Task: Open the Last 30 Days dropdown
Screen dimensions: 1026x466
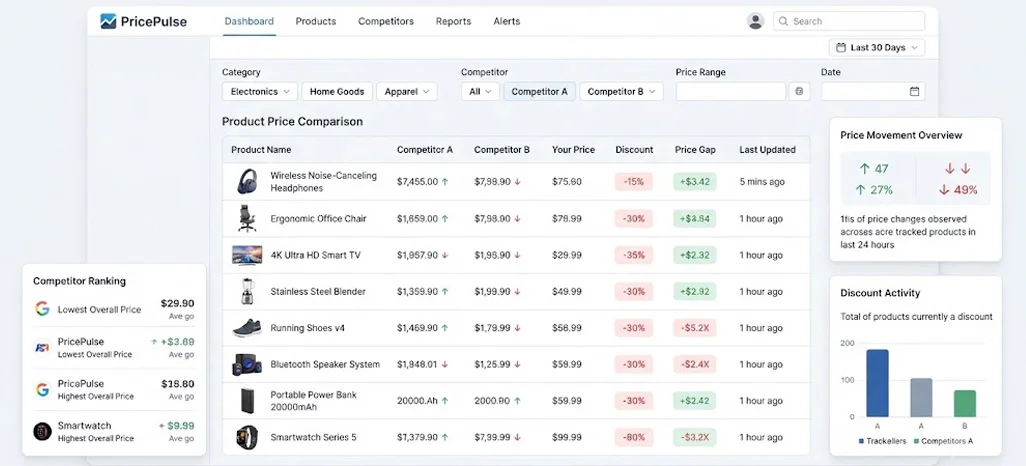Action: [x=877, y=48]
